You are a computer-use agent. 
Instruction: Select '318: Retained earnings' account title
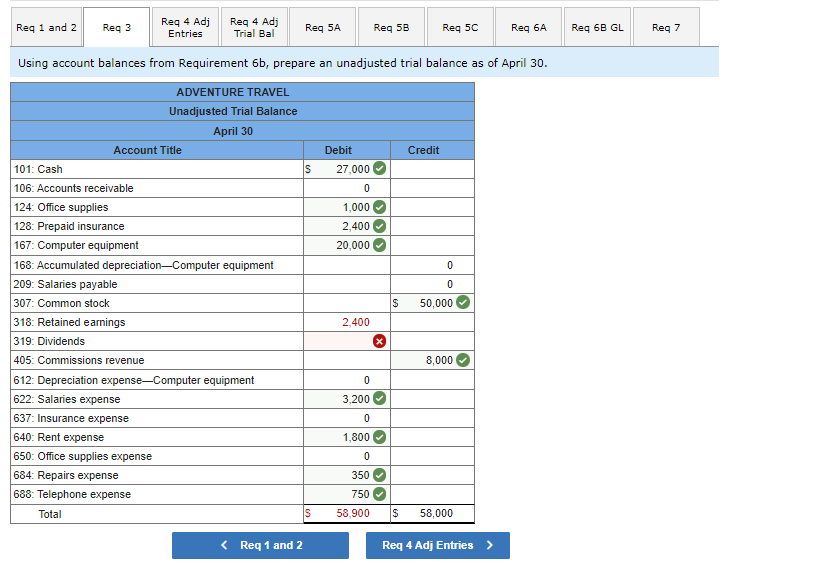click(69, 322)
